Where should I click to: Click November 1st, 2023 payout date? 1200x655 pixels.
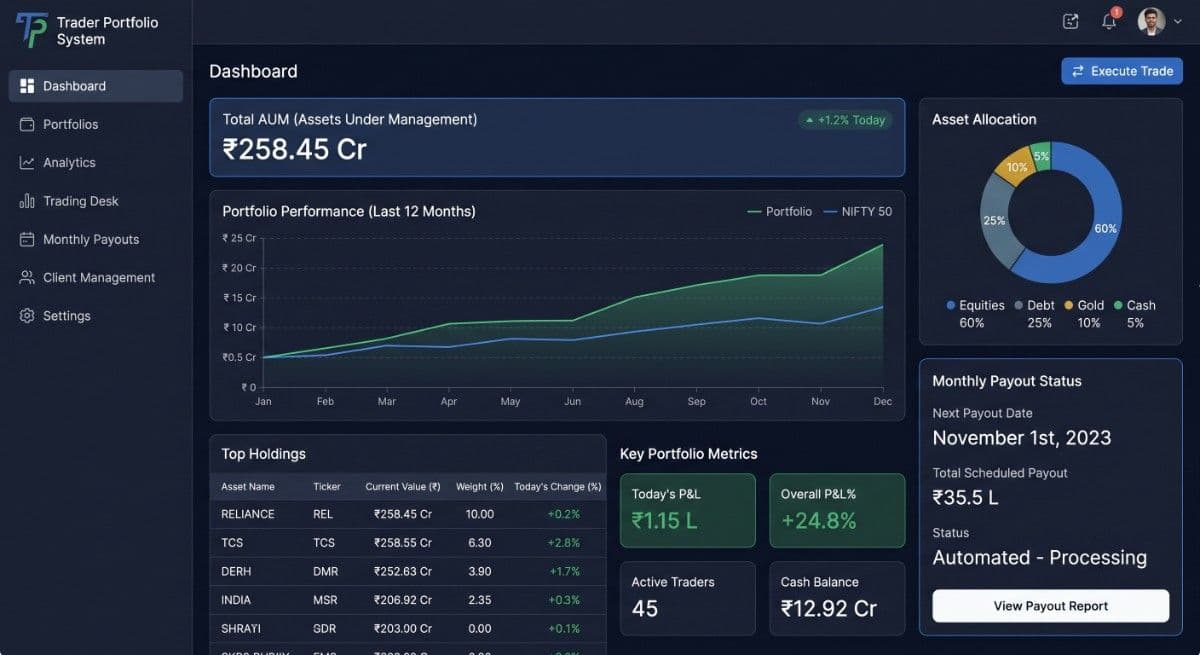tap(1022, 438)
